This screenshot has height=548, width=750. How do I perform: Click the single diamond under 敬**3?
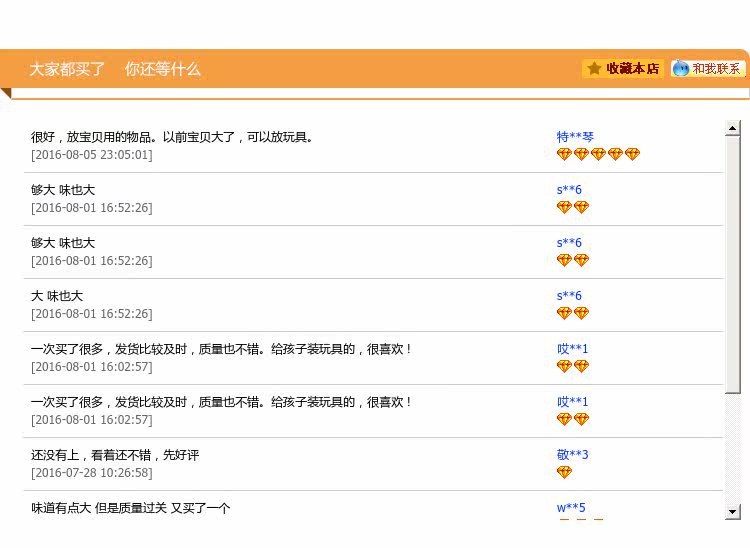pos(564,472)
